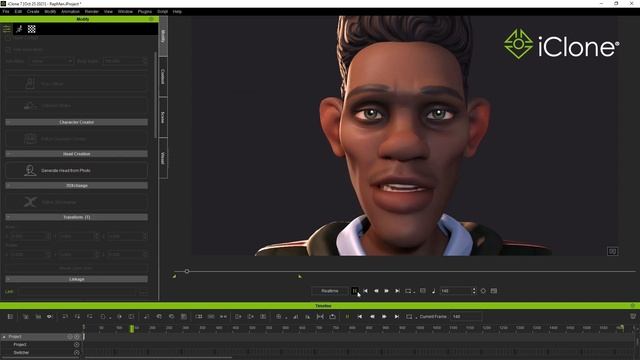Click the play bar frame number field
640x360 pixels.
[x=455, y=291]
